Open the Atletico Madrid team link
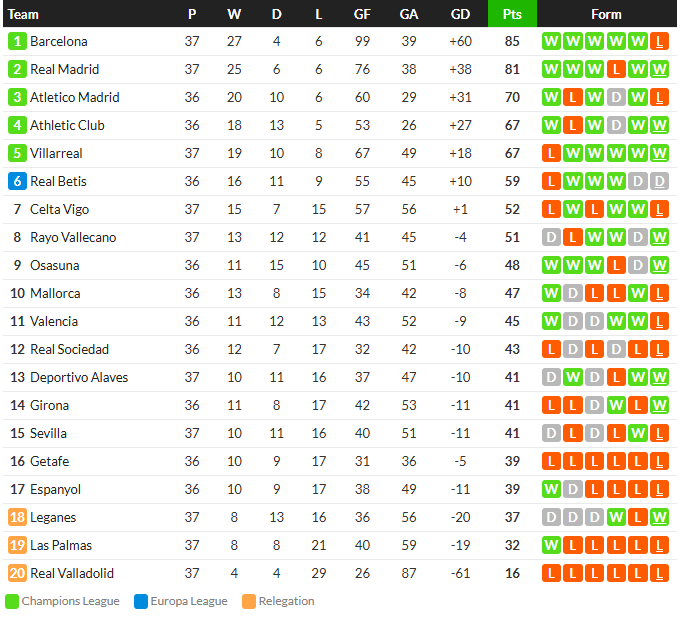This screenshot has height=617, width=680. pos(75,97)
